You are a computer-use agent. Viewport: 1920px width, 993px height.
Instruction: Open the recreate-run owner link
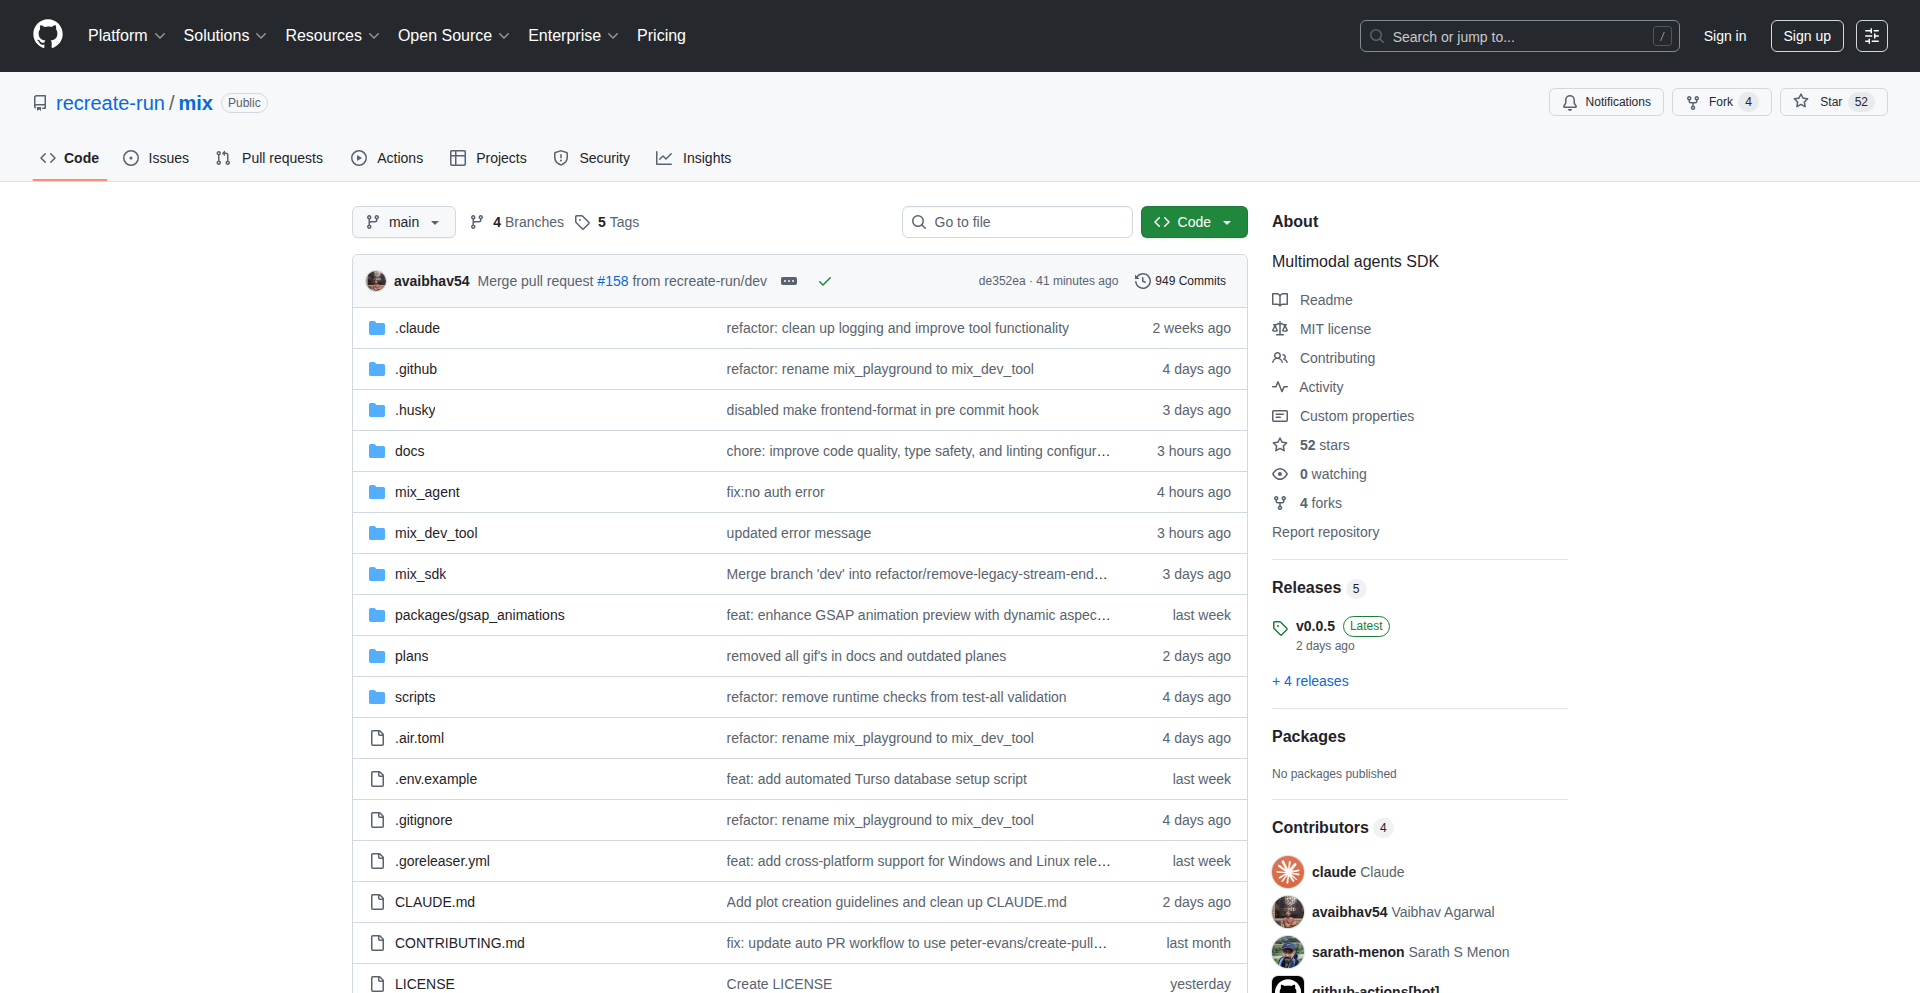[x=110, y=103]
